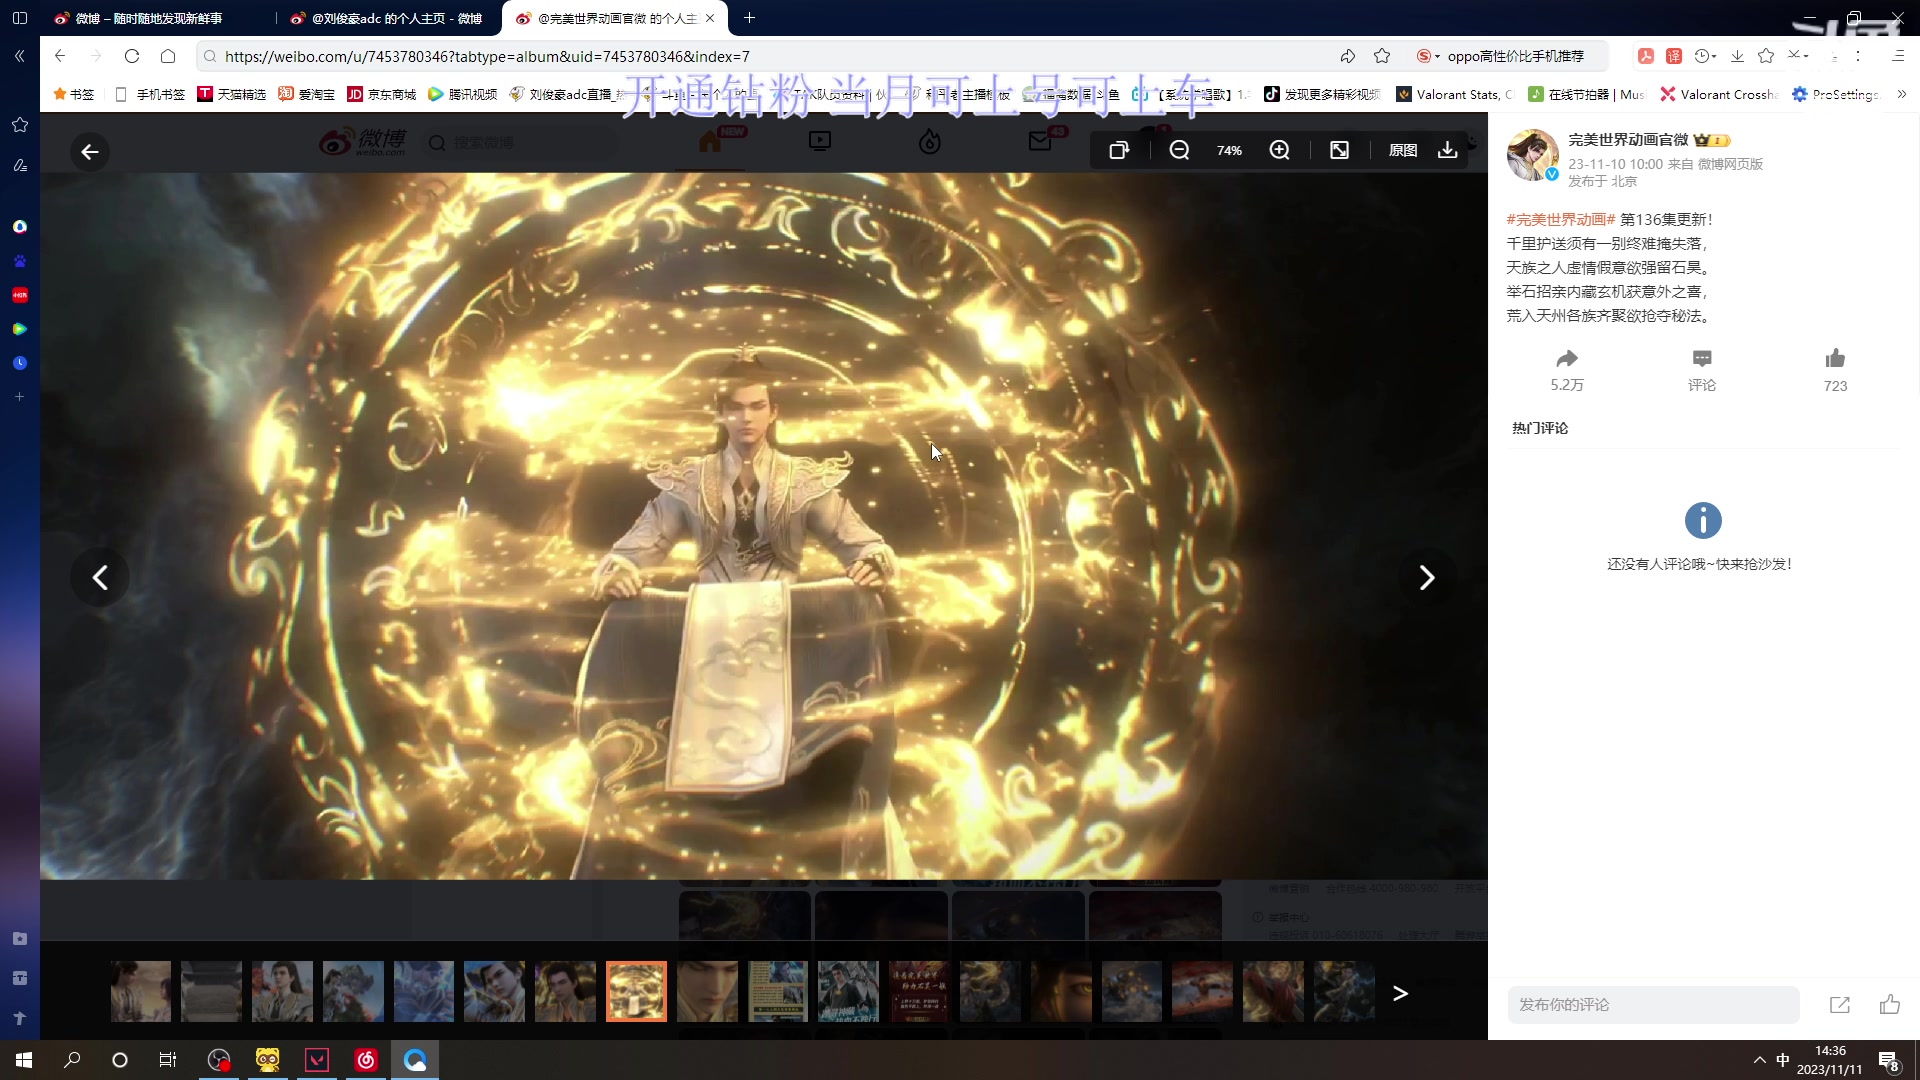Show next image with right arrow
Screen dimensions: 1920x1080
(1426, 578)
